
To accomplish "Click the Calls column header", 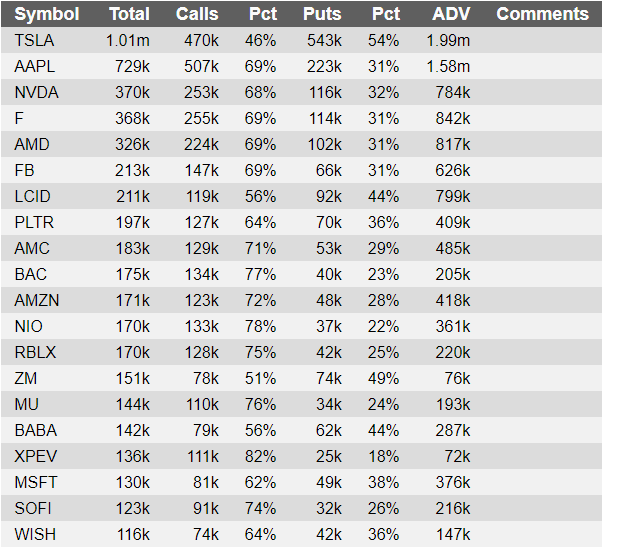I will coord(197,14).
